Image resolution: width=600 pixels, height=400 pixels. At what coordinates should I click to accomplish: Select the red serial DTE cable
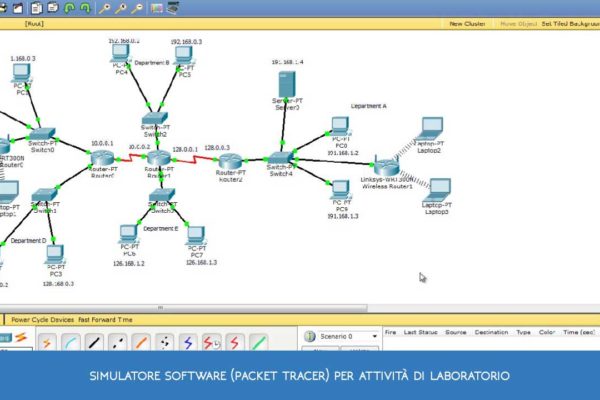pyautogui.click(x=235, y=342)
